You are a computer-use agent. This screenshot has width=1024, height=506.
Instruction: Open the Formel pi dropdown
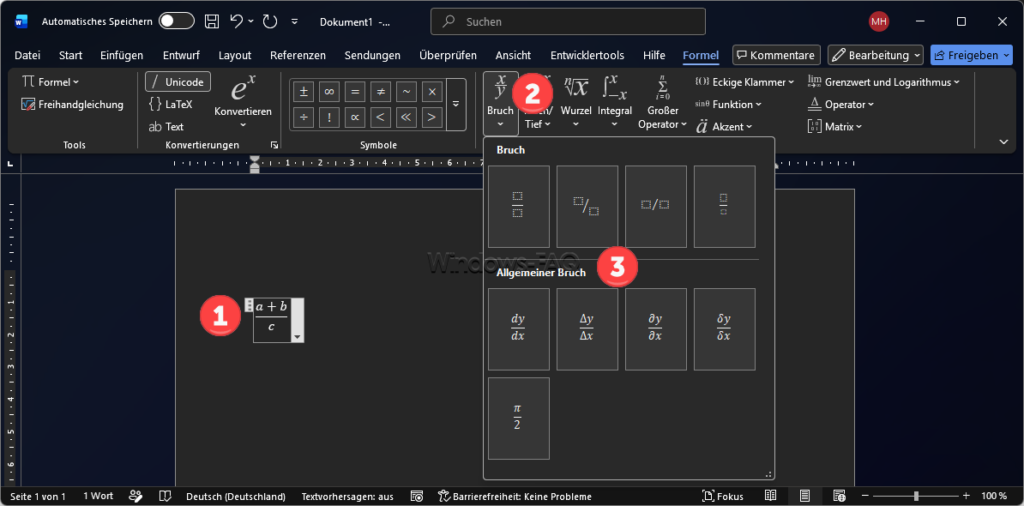coord(50,82)
